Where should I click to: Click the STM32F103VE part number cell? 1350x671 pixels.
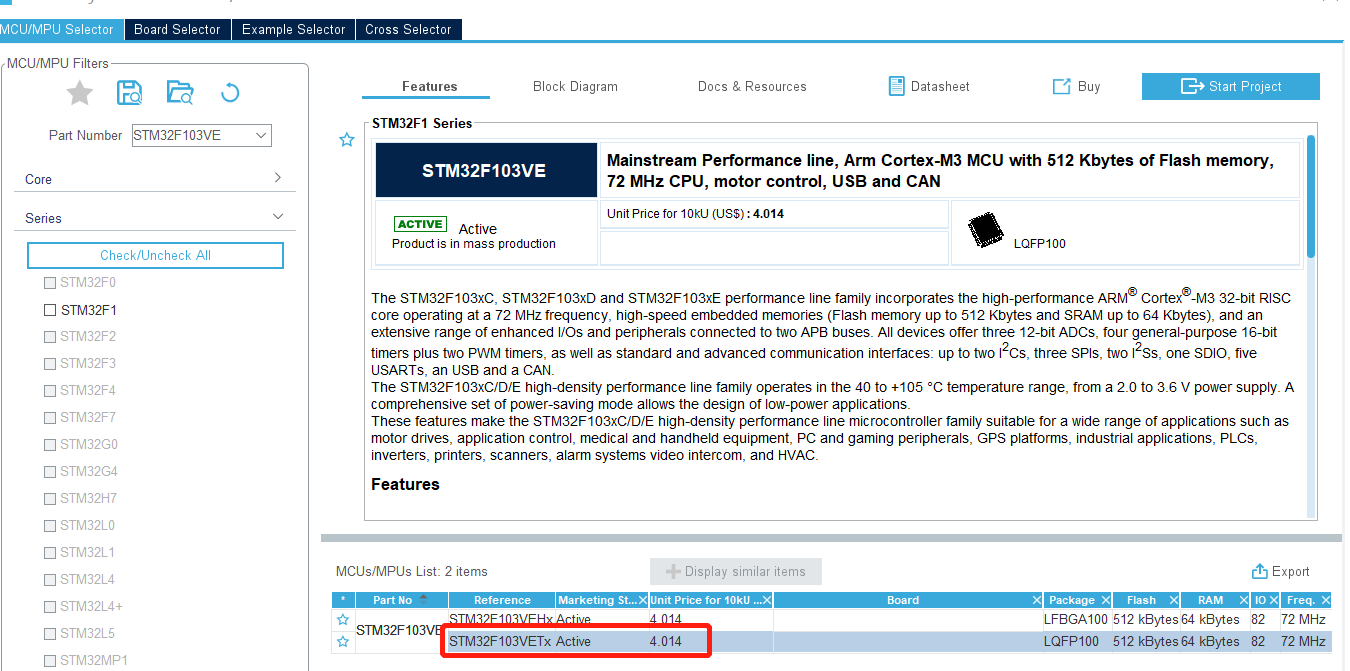click(400, 630)
